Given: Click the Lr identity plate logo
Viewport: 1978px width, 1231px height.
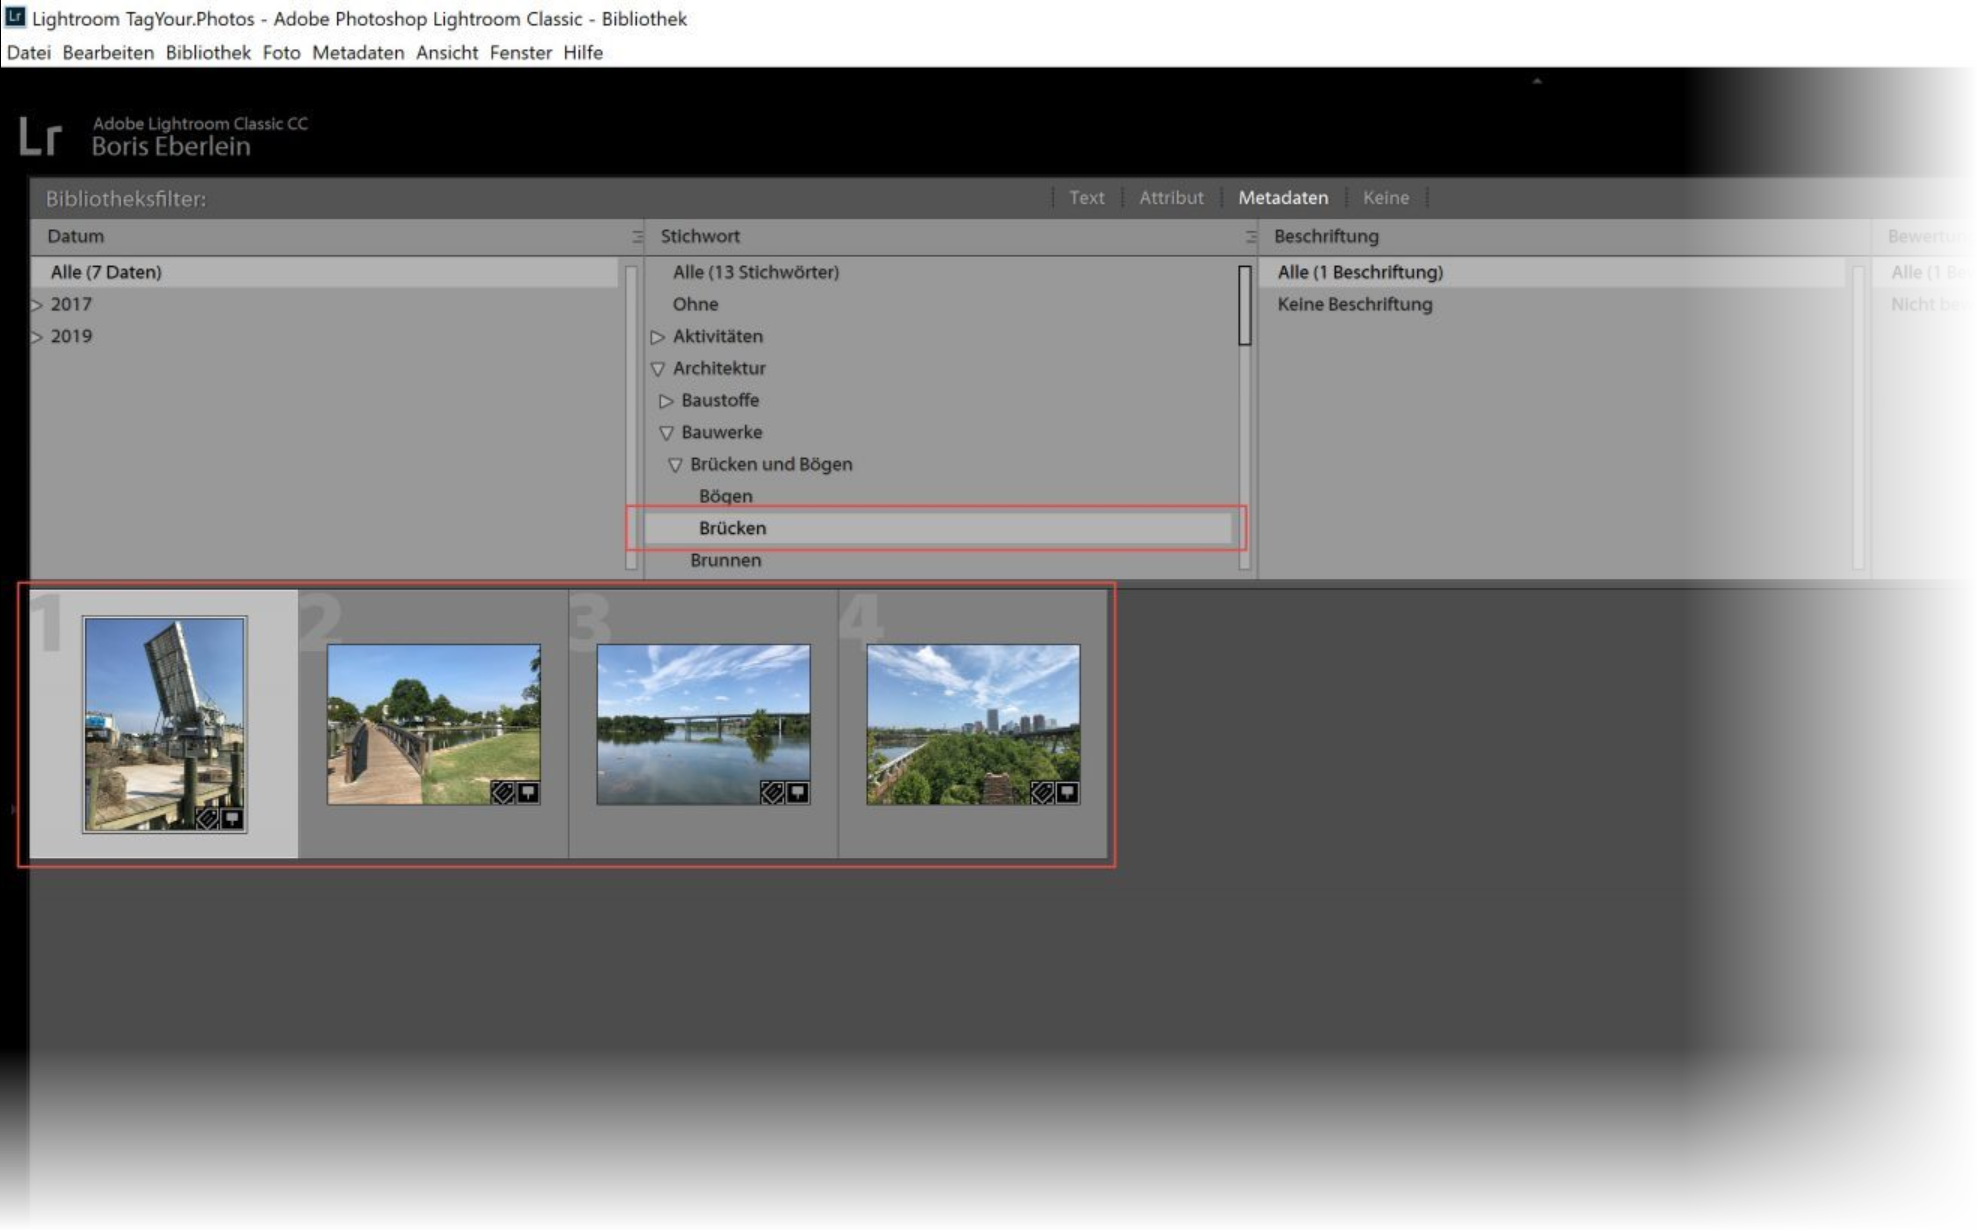Looking at the screenshot, I should click(x=40, y=136).
